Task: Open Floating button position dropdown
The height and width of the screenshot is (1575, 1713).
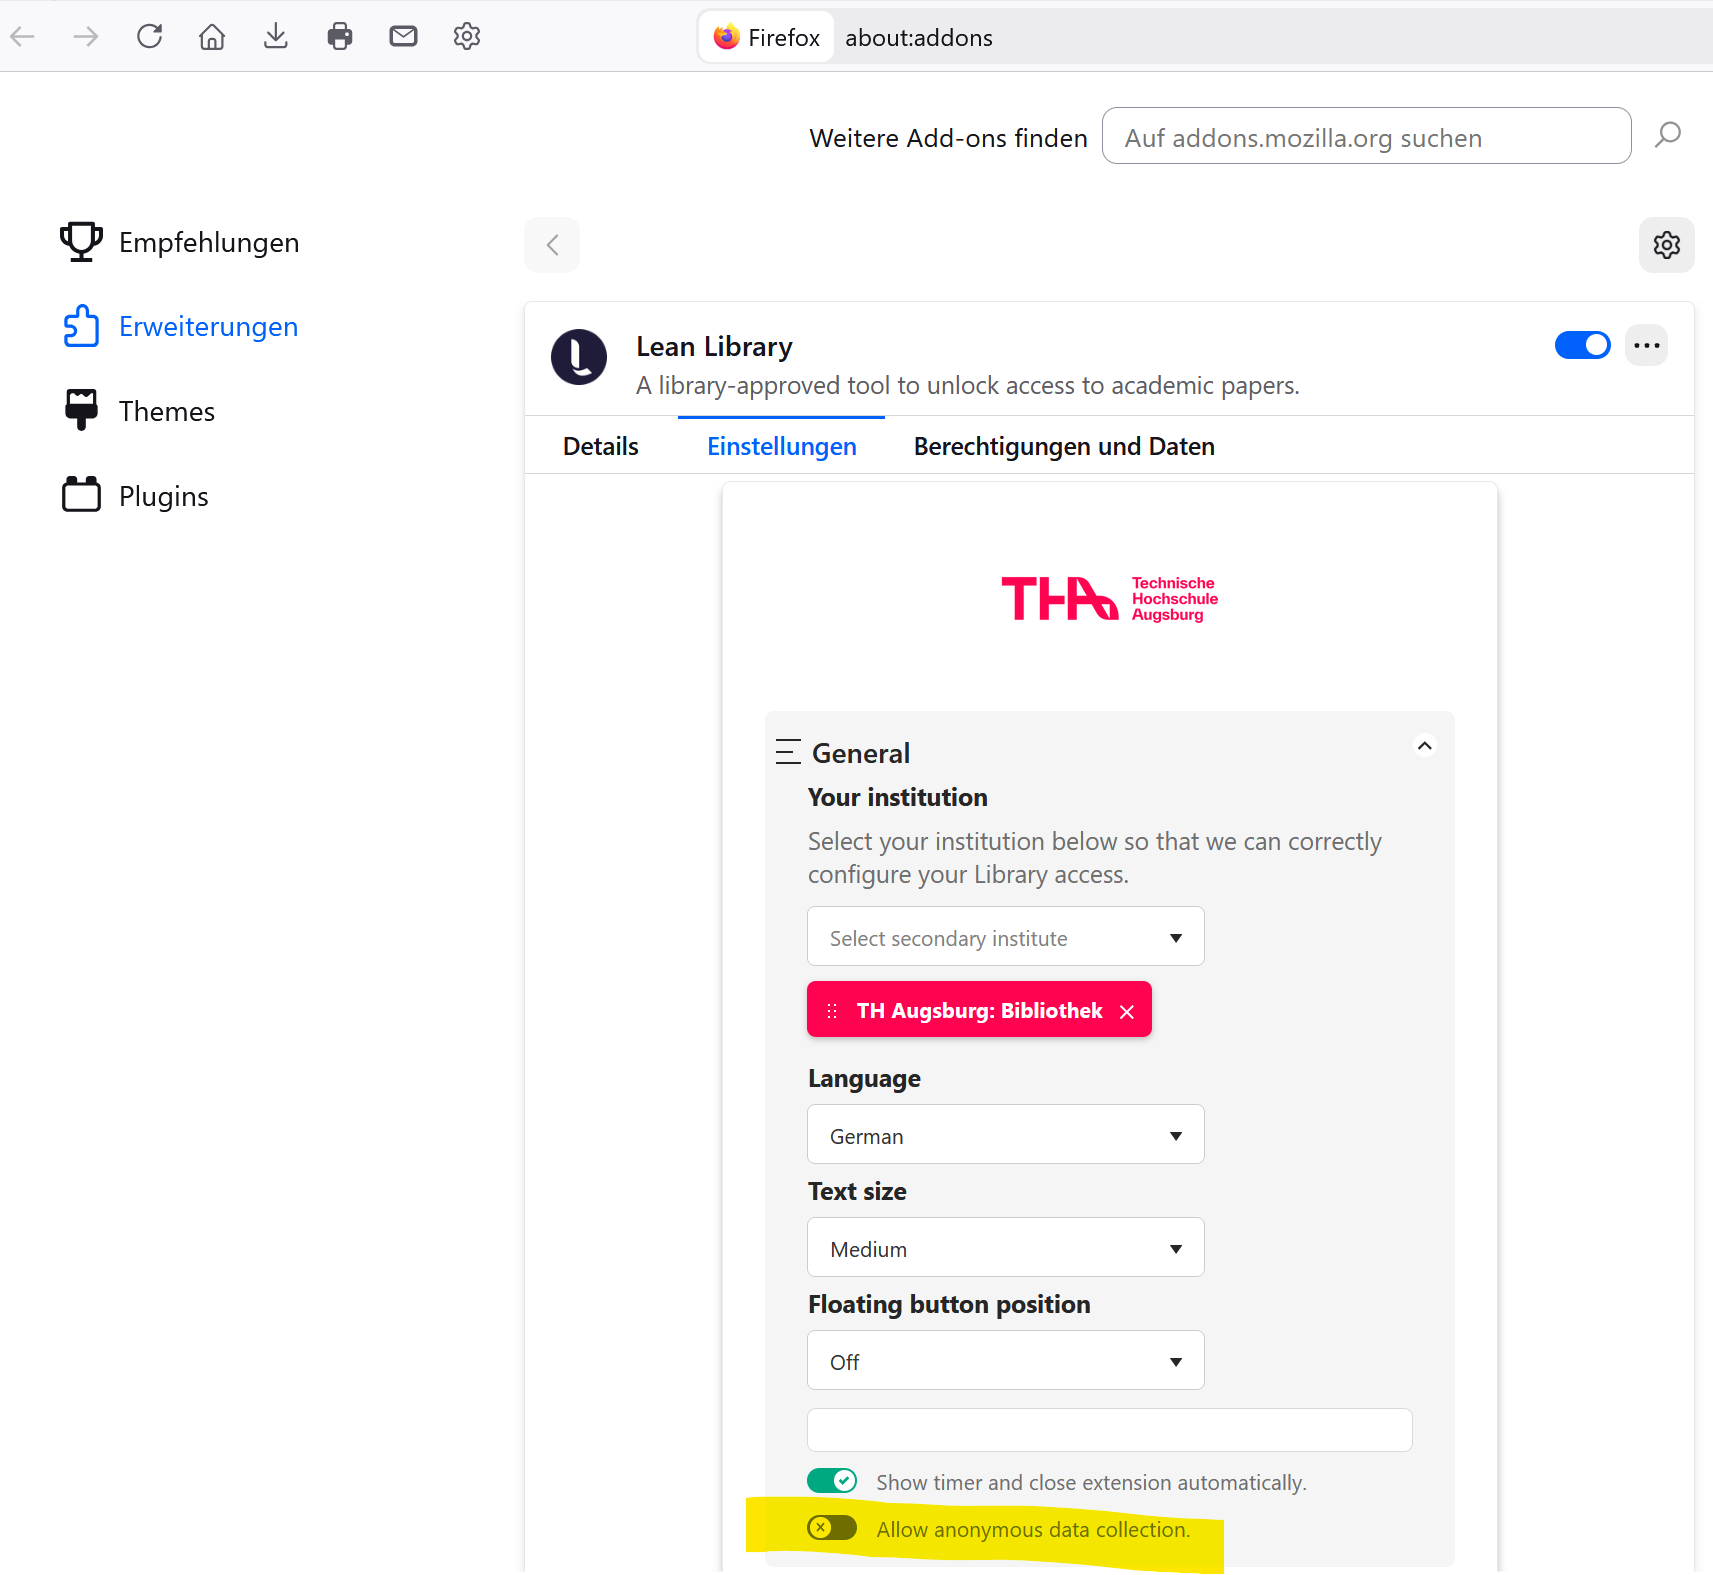Action: click(x=1005, y=1361)
